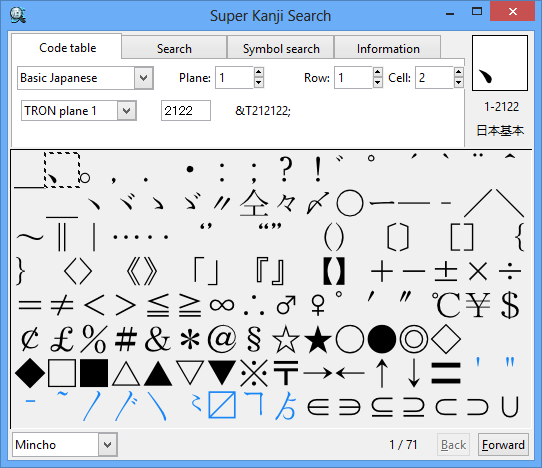Select the dollar sign symbol

point(510,305)
